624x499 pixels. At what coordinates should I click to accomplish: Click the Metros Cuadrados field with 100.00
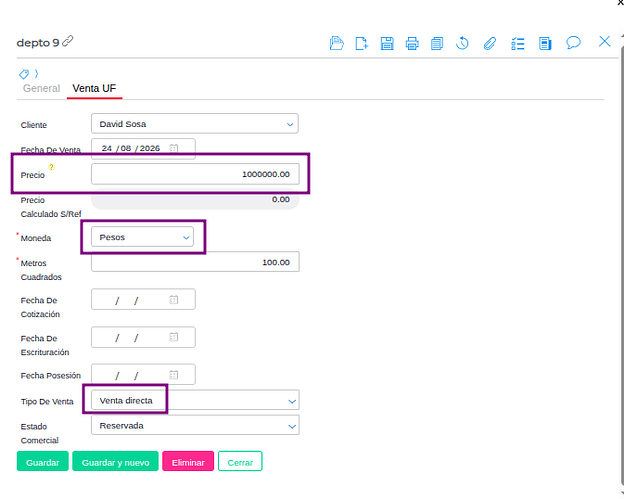(x=195, y=262)
